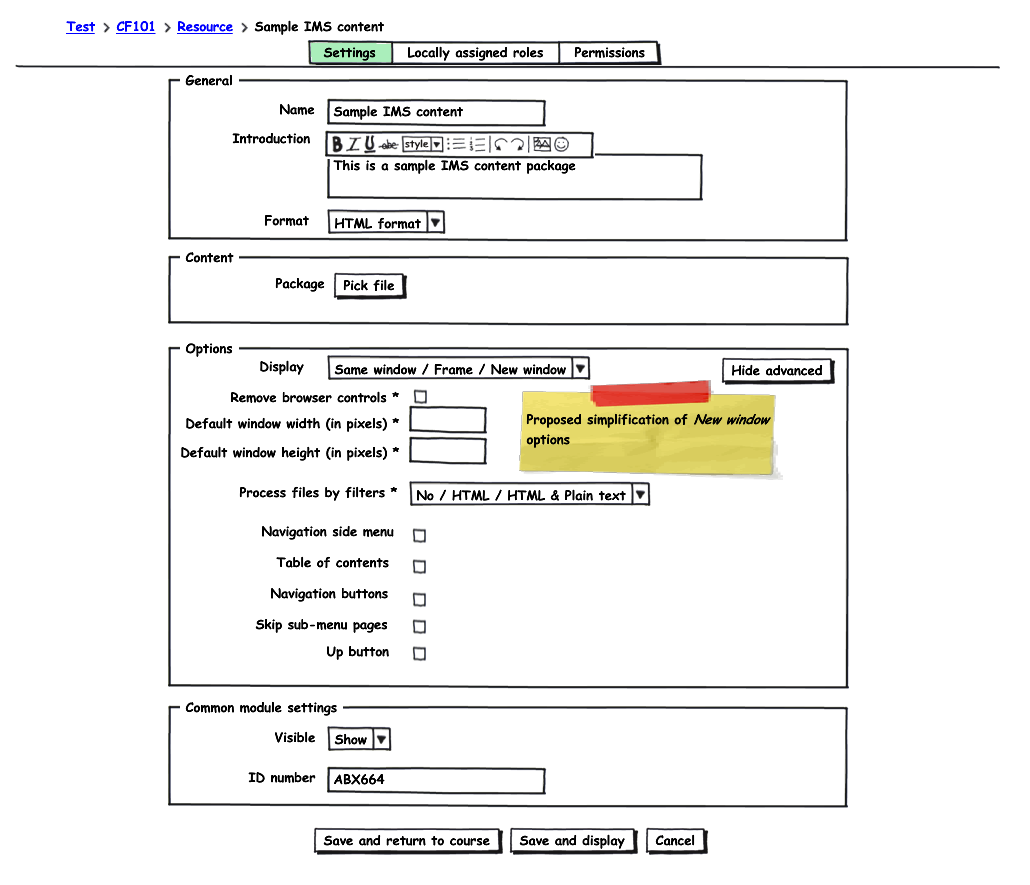This screenshot has width=1030, height=885.
Task: Open the Locally assigned roles tab
Action: pos(476,53)
